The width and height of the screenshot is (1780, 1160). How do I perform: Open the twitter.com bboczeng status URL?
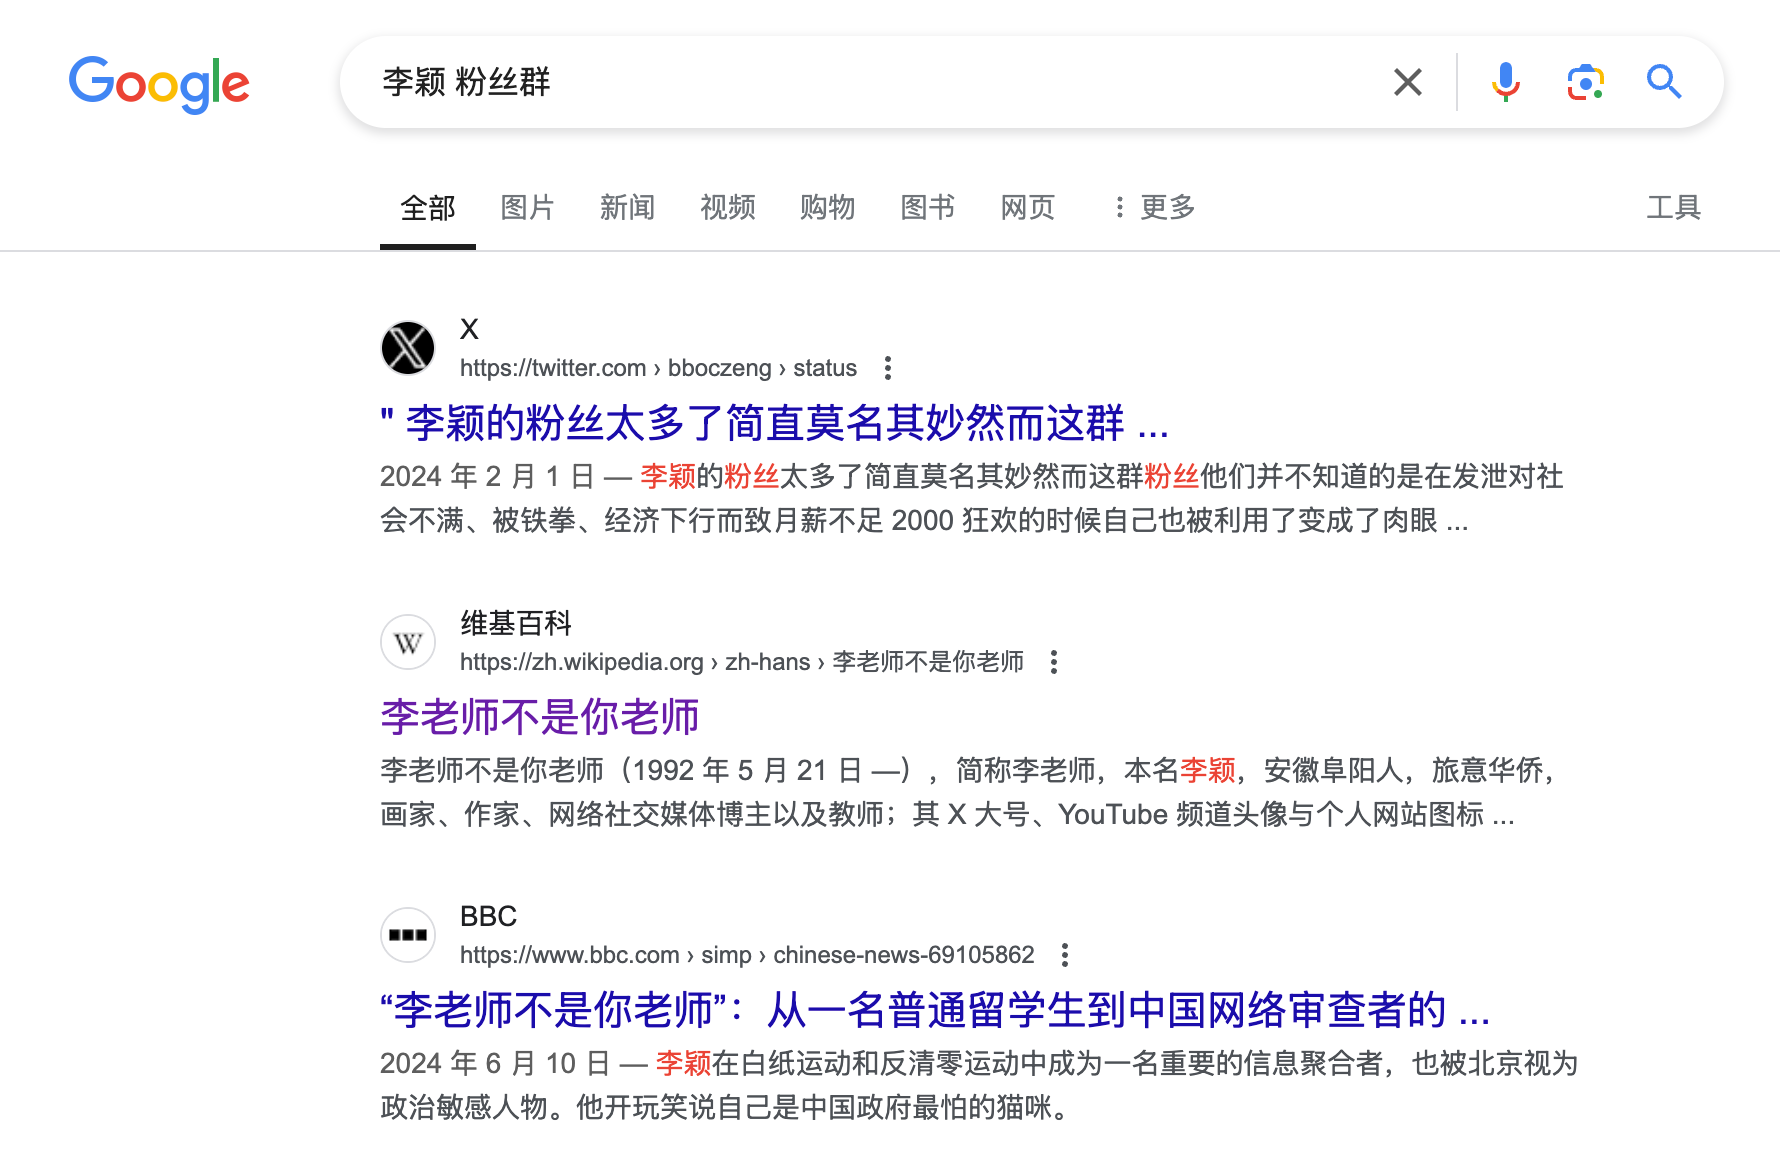click(658, 368)
